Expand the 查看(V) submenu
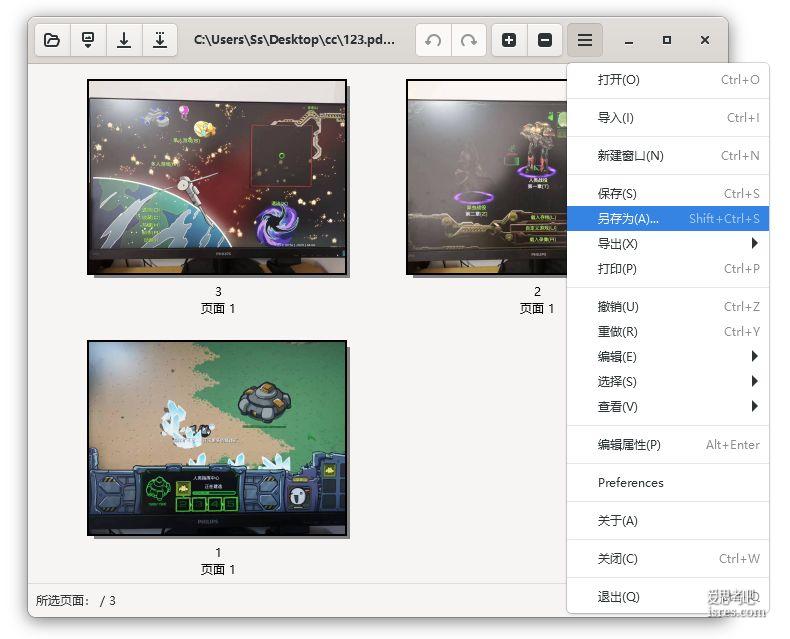The width and height of the screenshot is (790, 639). point(668,407)
